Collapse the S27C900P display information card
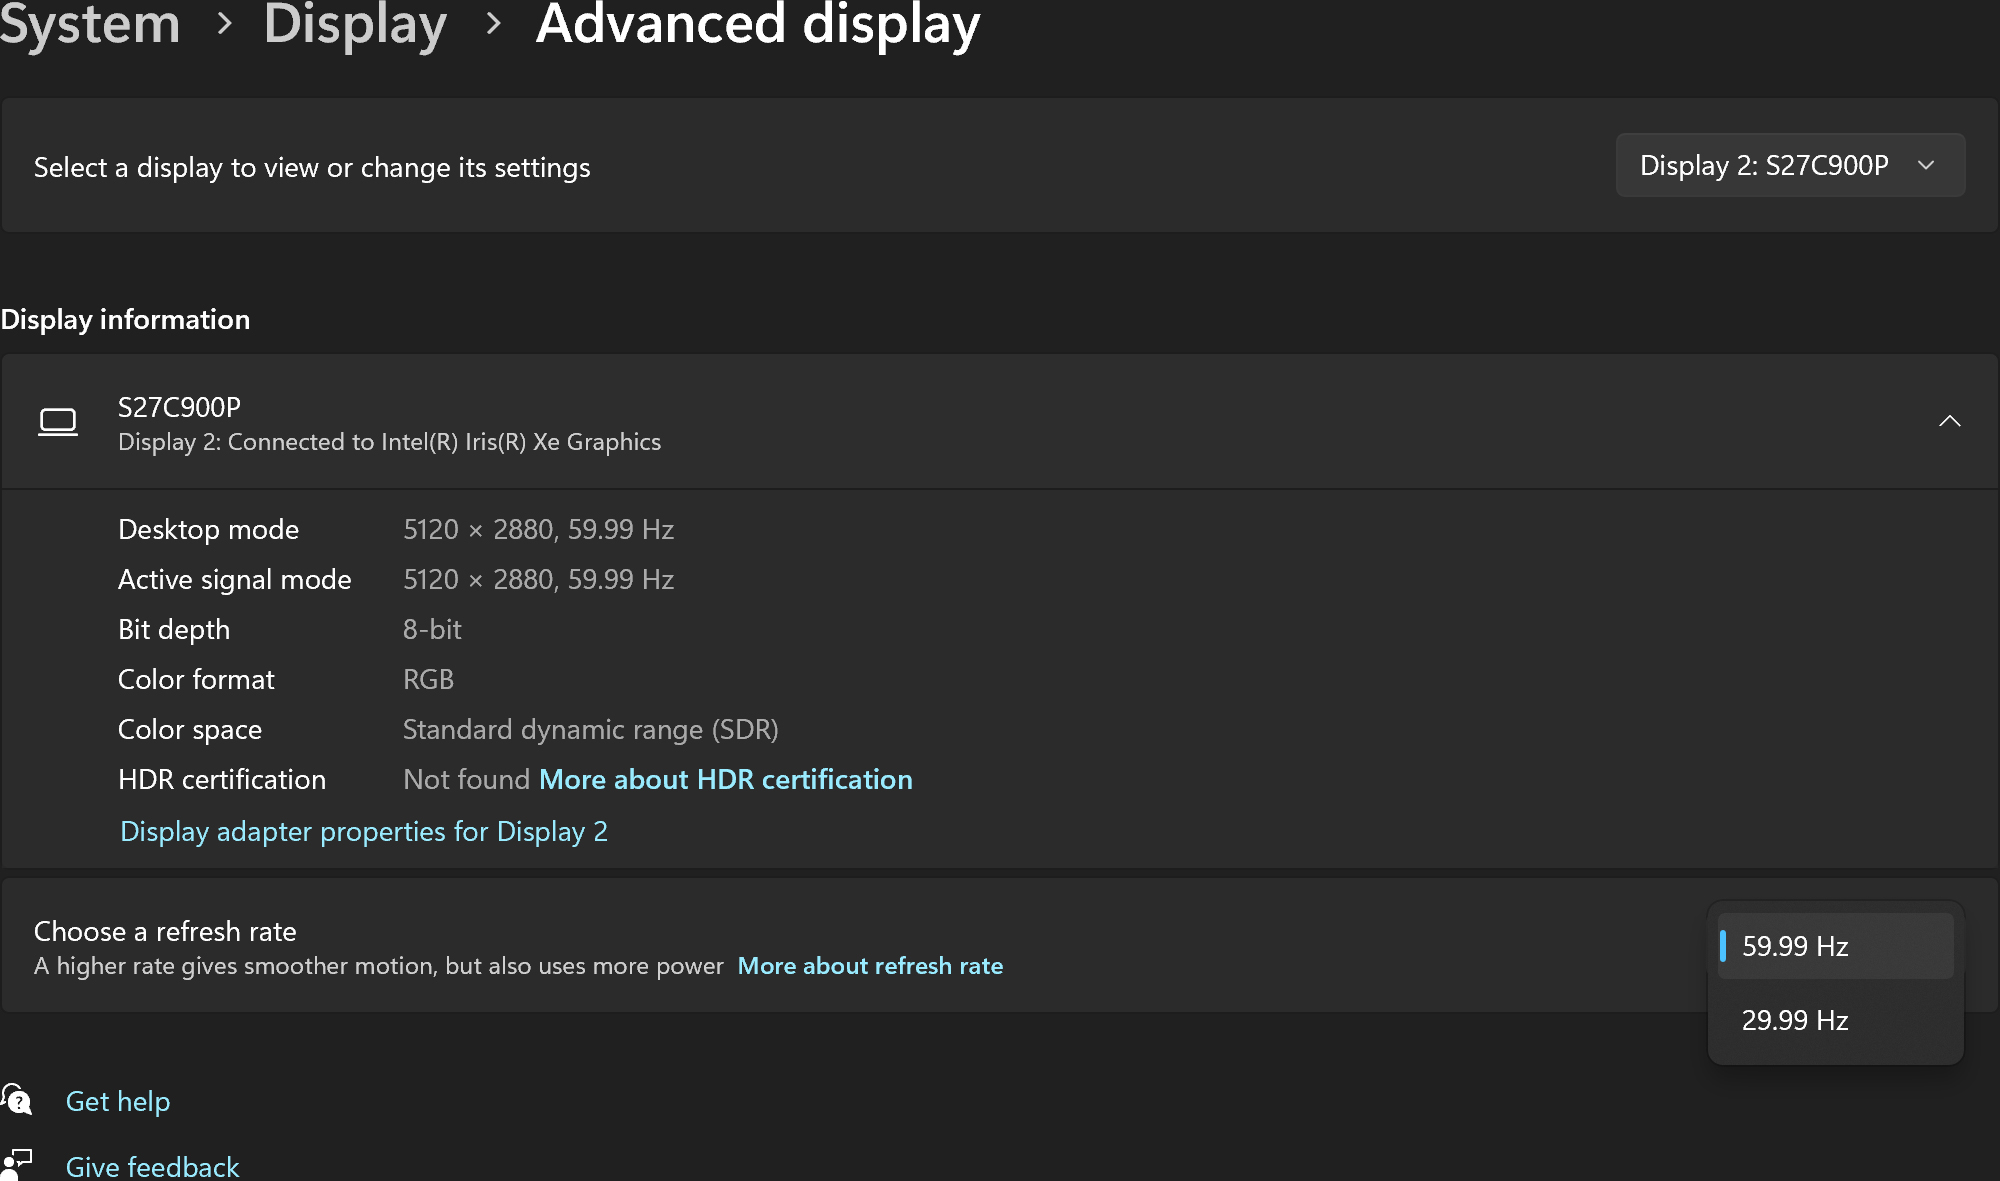 (x=1949, y=421)
